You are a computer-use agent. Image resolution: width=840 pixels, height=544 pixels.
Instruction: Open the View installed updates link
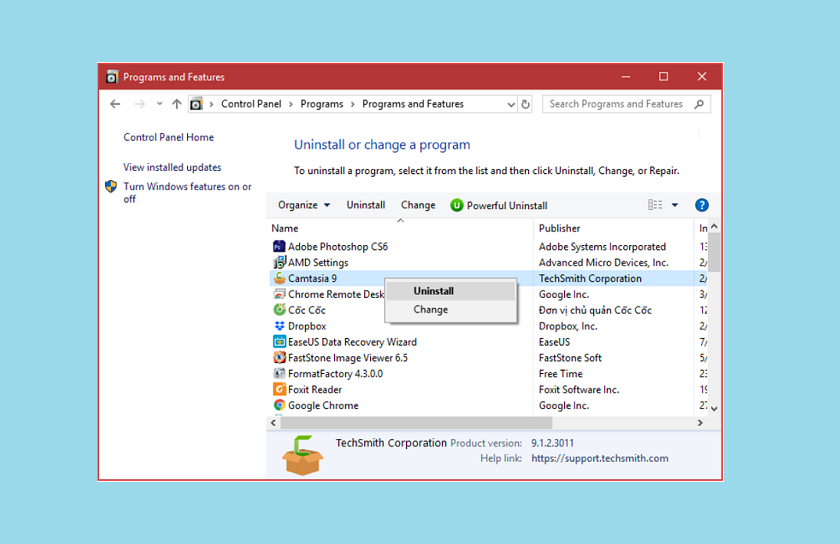tap(172, 168)
